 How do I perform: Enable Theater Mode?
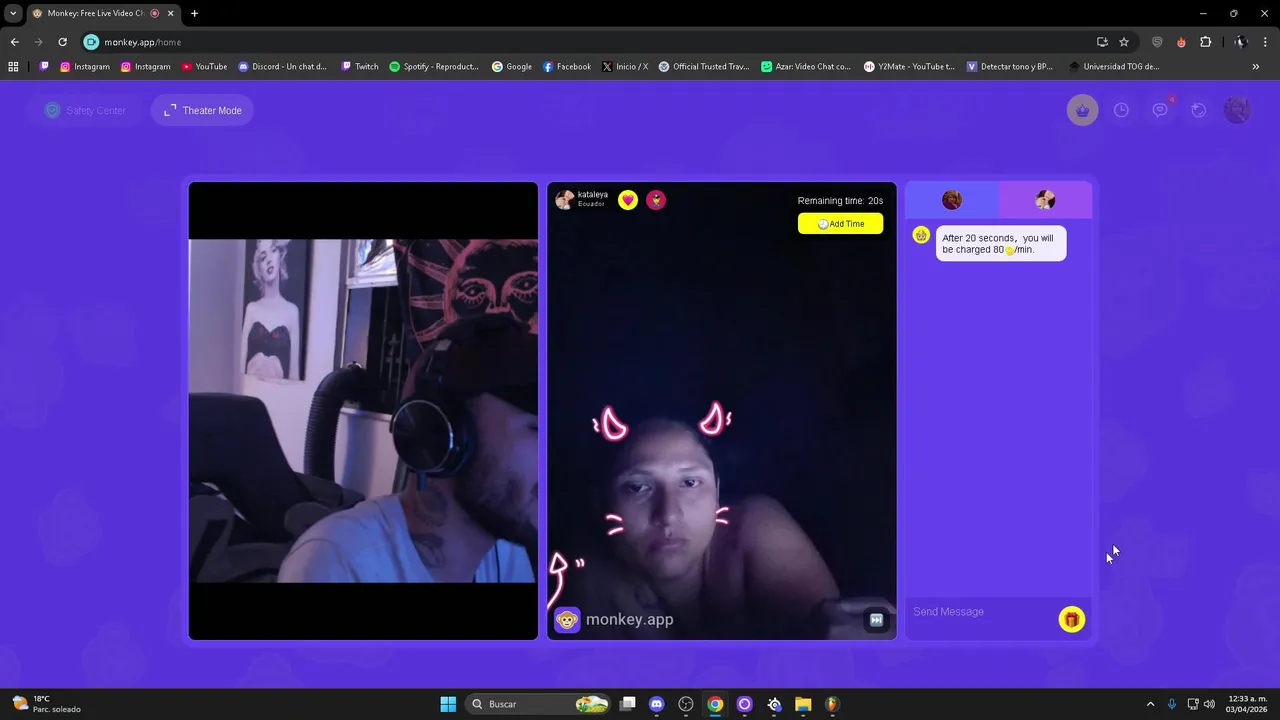[x=203, y=111]
